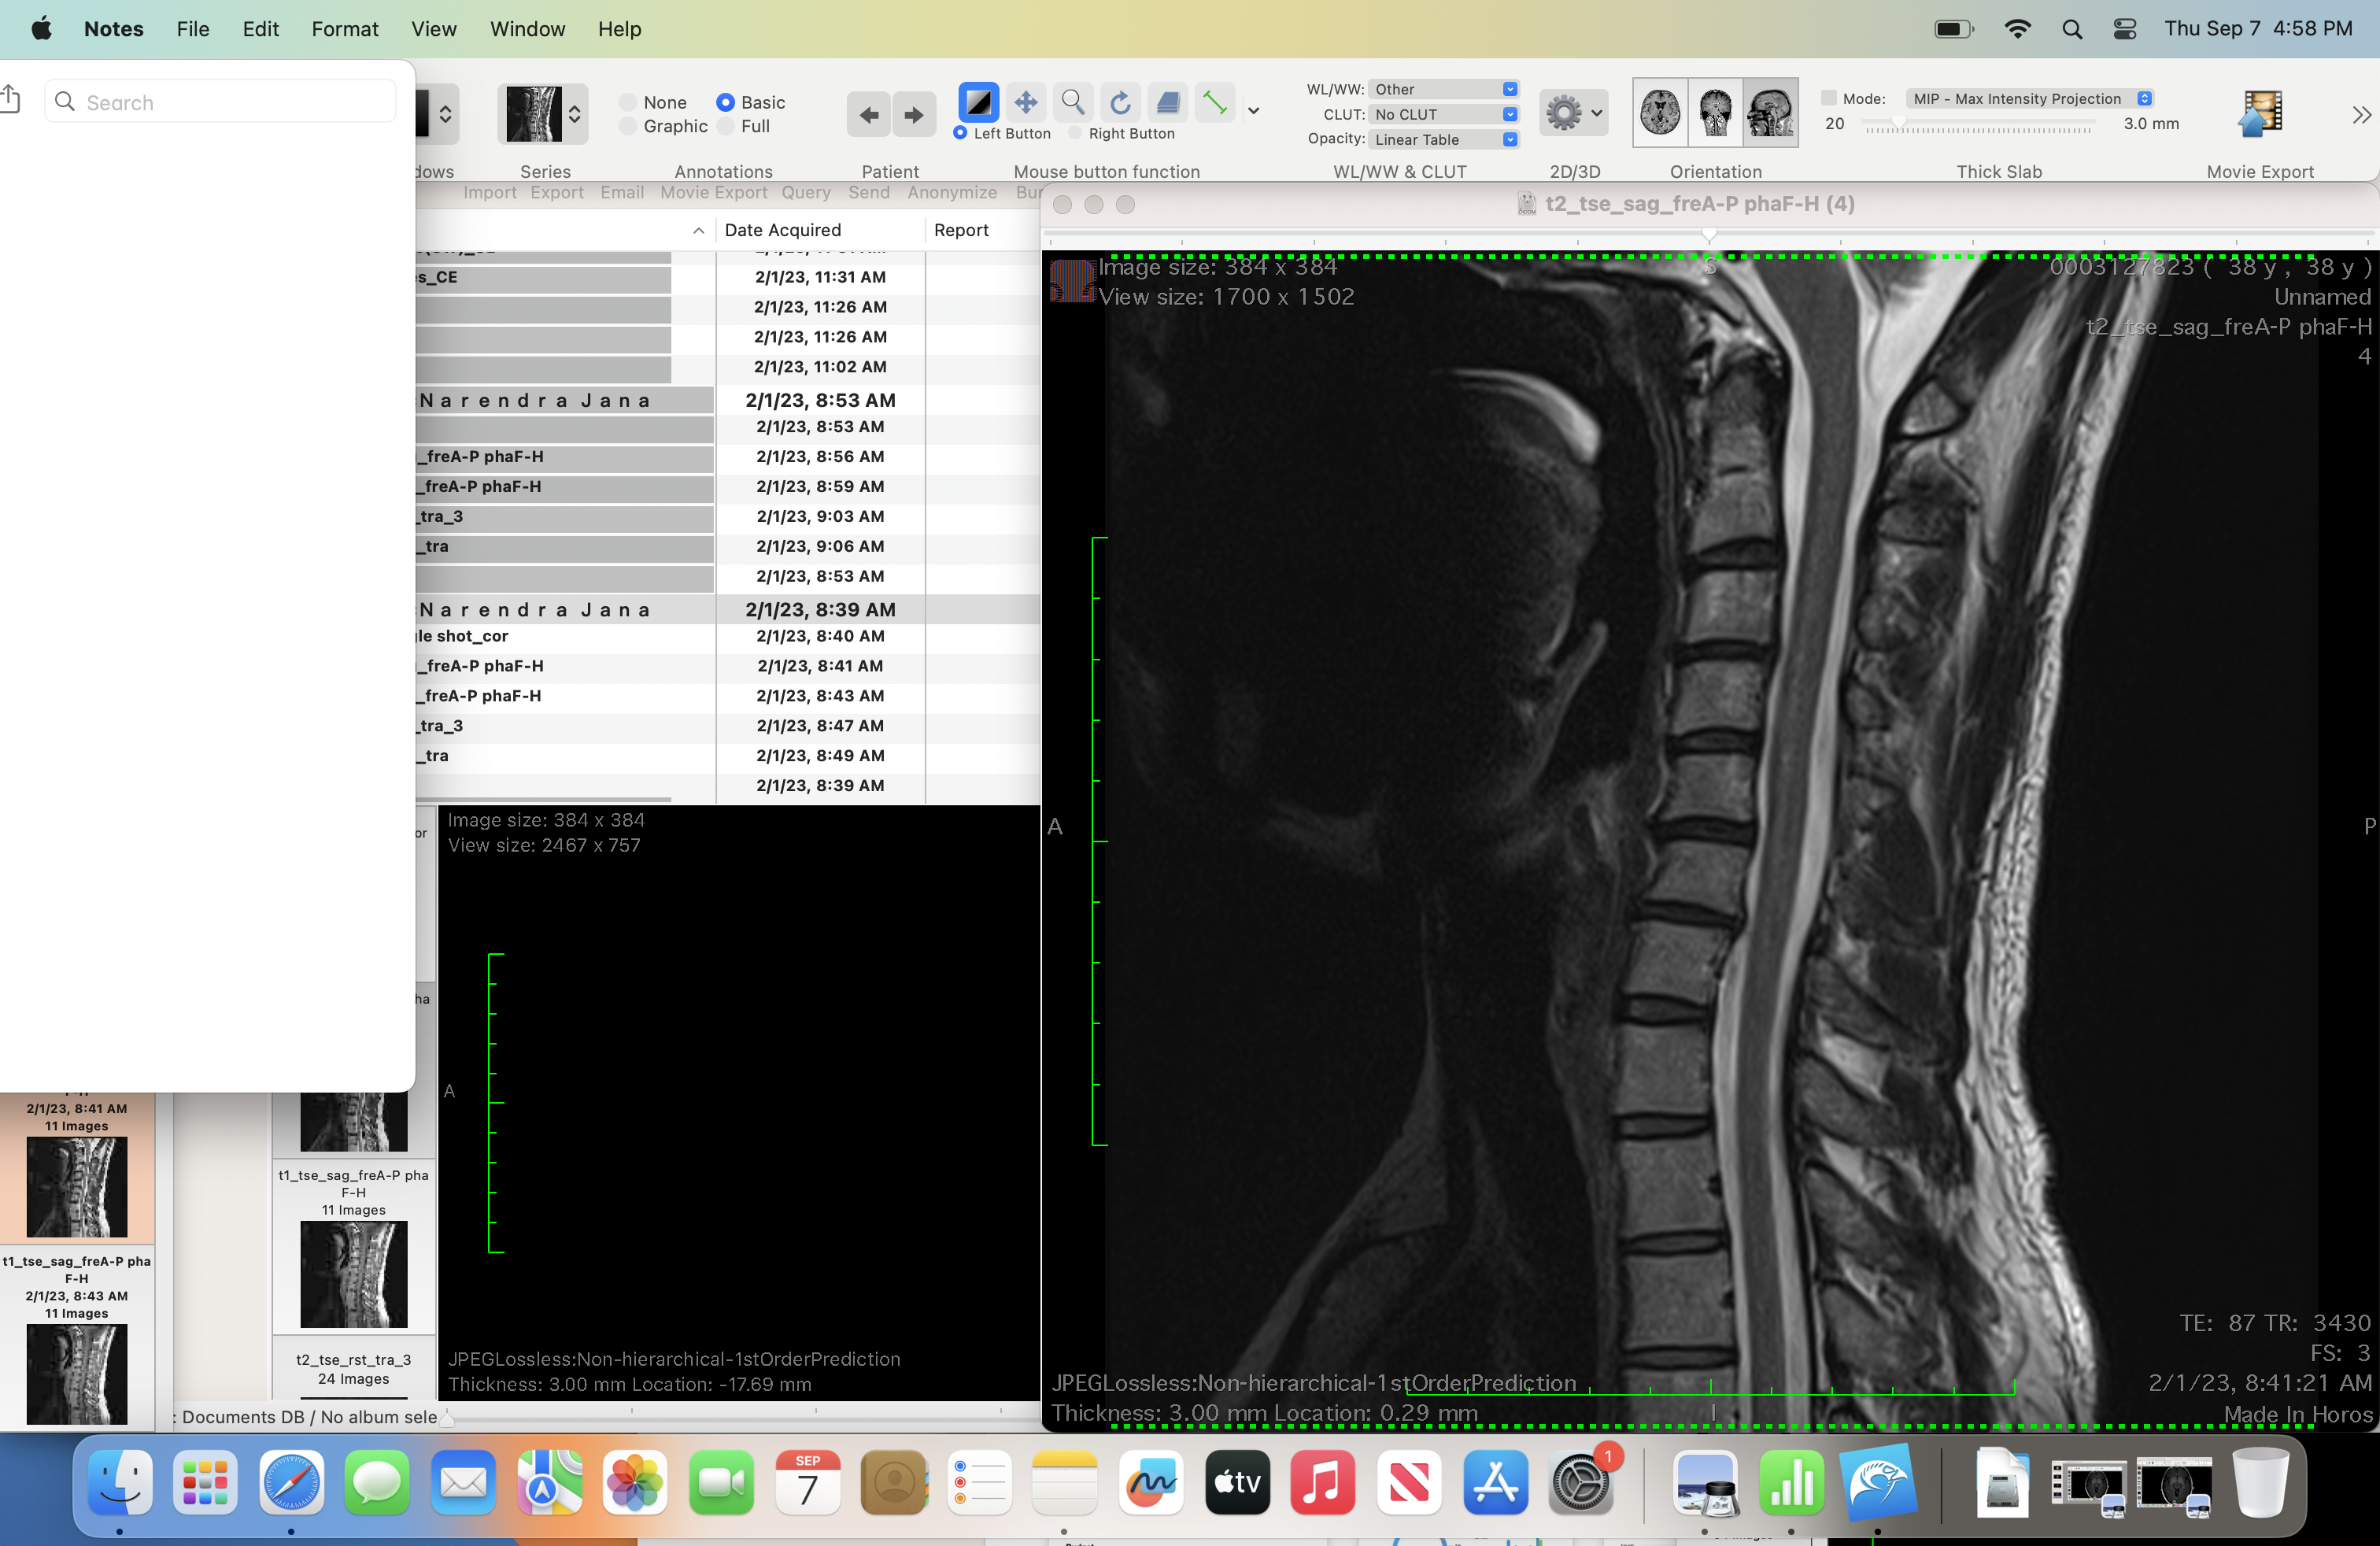
Task: Set annotations to Full
Action: click(x=727, y=126)
